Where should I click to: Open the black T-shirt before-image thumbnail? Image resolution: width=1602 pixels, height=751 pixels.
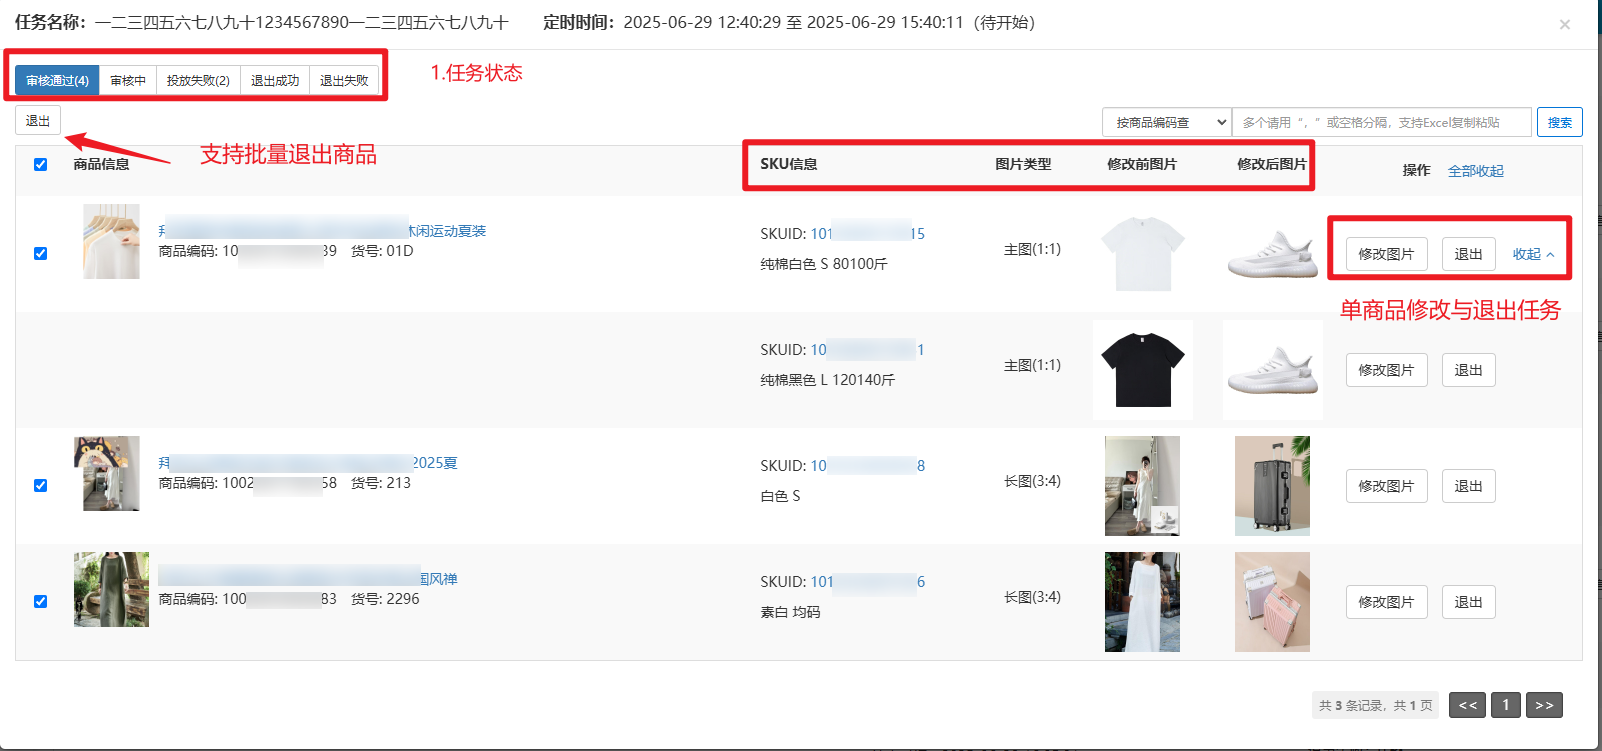tap(1142, 370)
